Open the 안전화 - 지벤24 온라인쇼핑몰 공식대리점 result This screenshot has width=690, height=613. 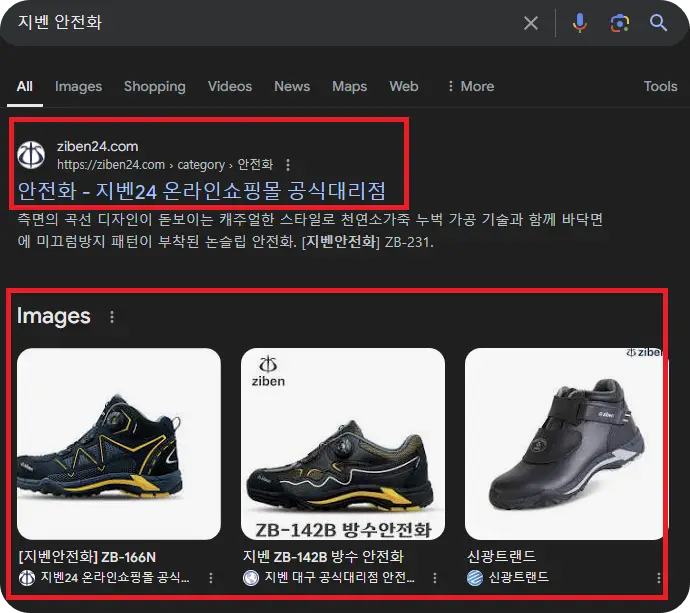(x=202, y=191)
